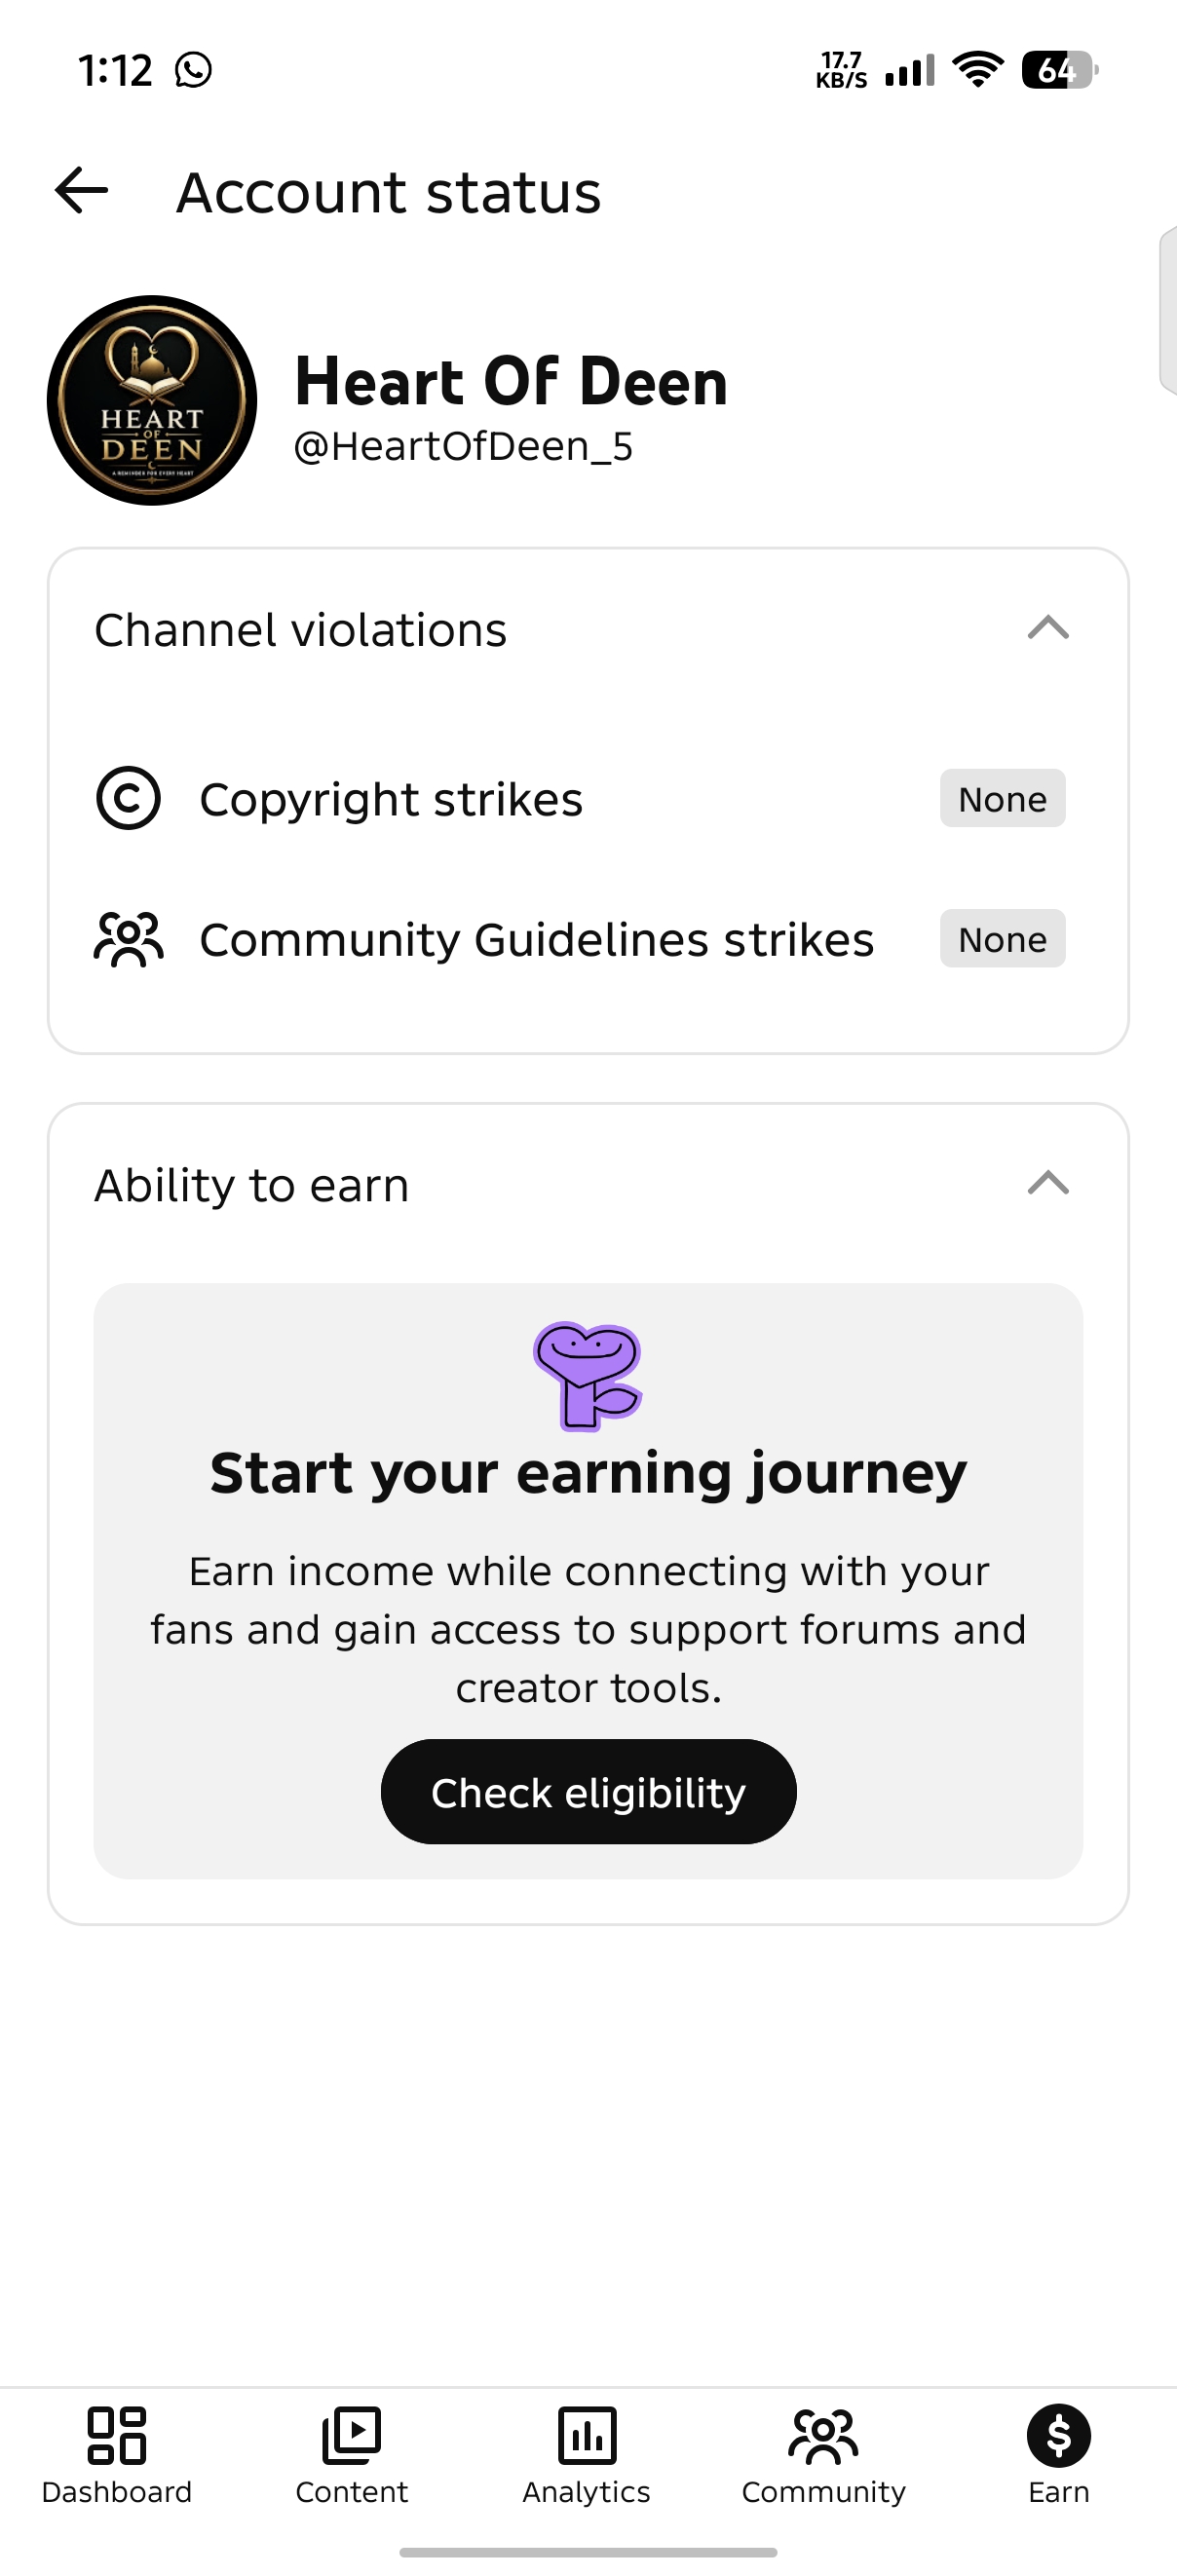Select the Earn dollar icon
Image resolution: width=1177 pixels, height=2576 pixels.
[x=1058, y=2435]
